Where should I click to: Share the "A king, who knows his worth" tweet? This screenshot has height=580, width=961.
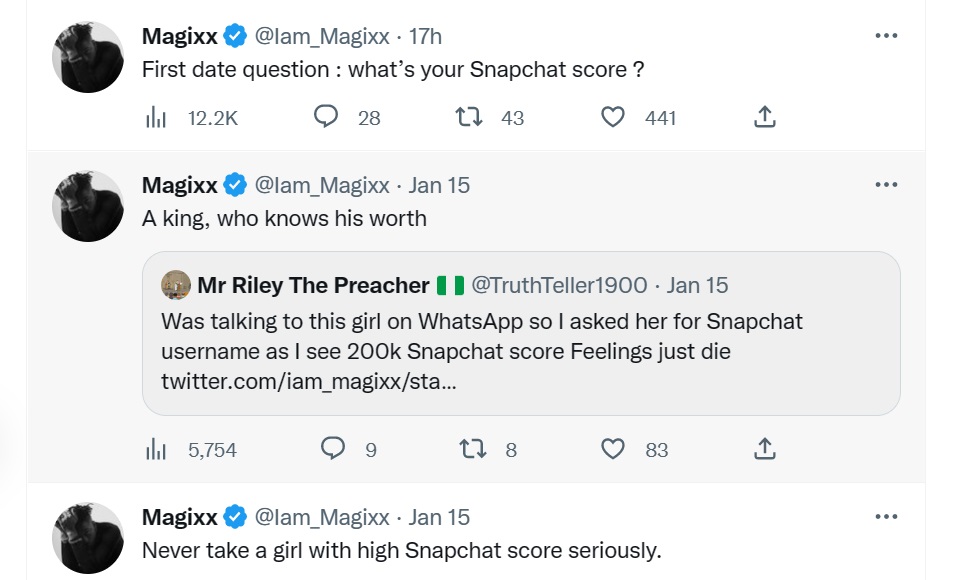coord(764,450)
